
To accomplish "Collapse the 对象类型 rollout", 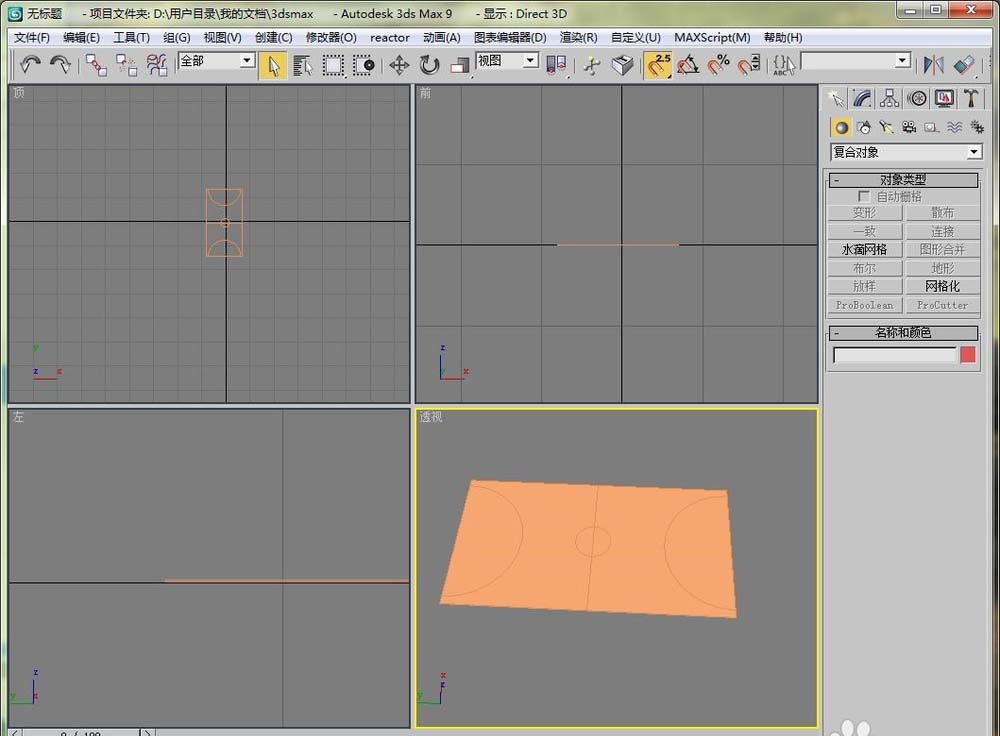I will click(x=902, y=180).
